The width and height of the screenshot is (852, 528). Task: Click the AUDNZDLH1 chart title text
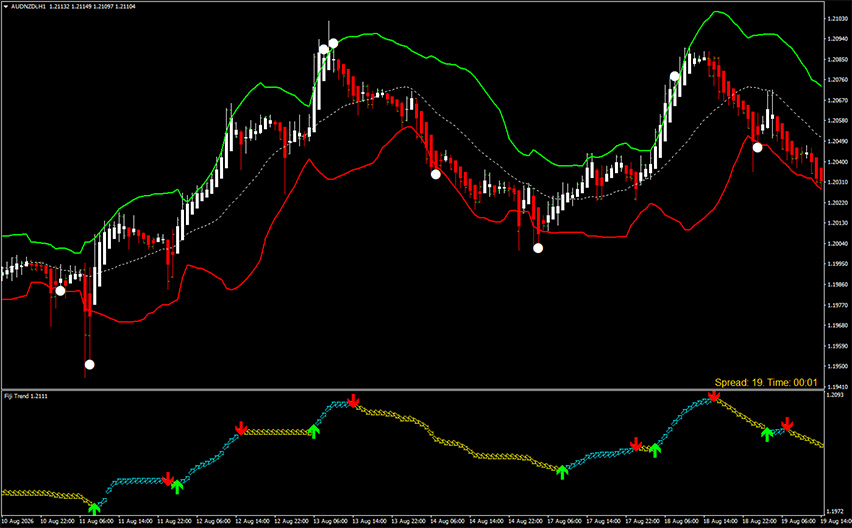coord(28,7)
